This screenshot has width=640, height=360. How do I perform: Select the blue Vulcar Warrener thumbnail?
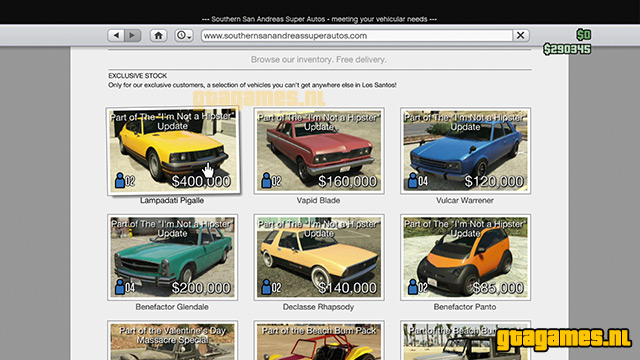click(x=465, y=151)
